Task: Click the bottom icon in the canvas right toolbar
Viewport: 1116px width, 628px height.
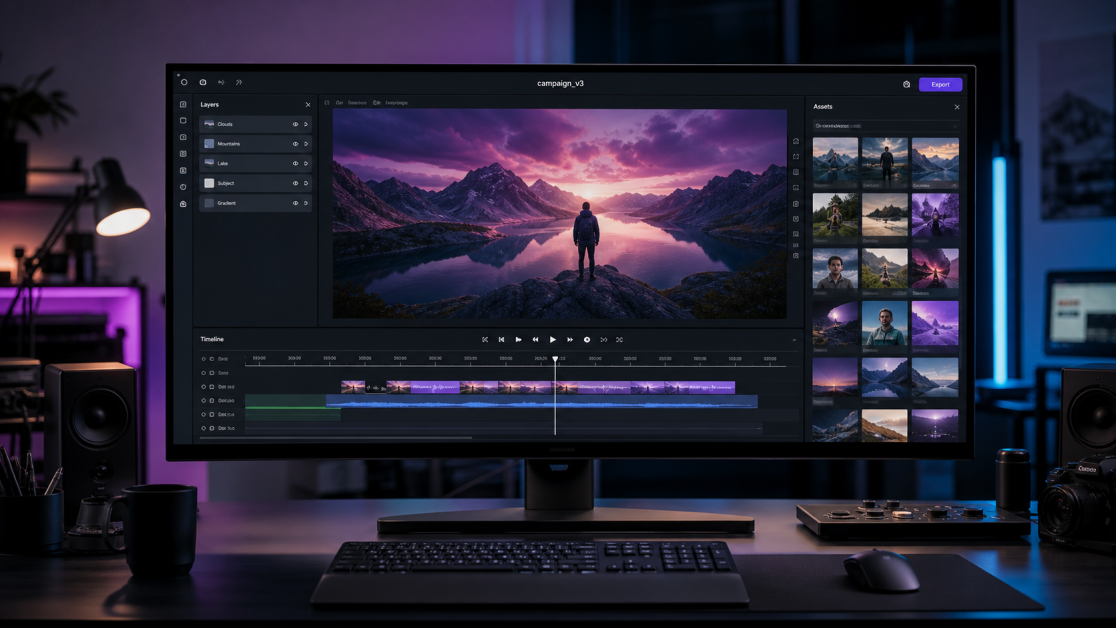Action: 796,256
